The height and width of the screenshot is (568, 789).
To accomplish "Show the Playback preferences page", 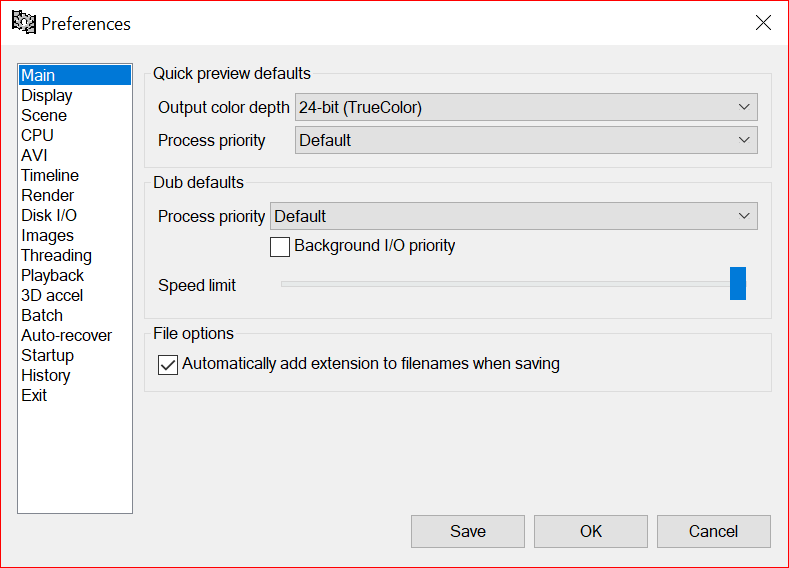I will (x=52, y=275).
